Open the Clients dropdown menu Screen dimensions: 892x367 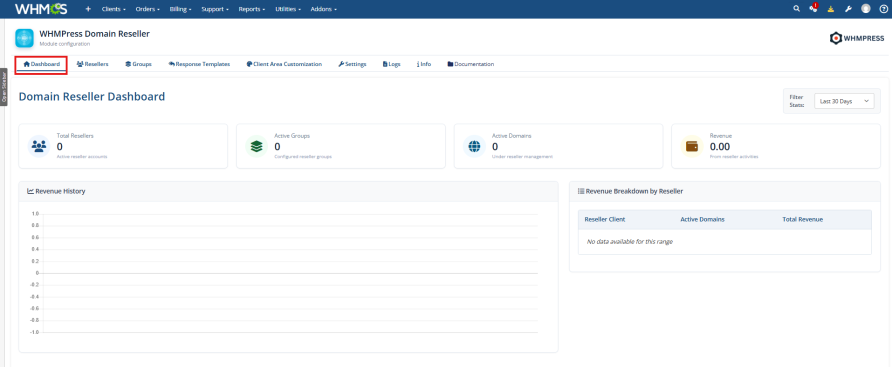point(113,9)
